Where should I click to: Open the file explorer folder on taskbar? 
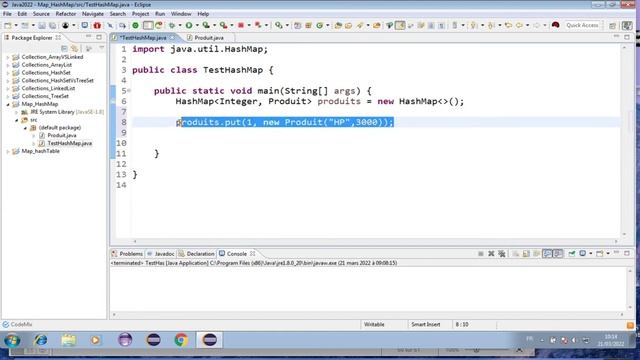point(69,340)
